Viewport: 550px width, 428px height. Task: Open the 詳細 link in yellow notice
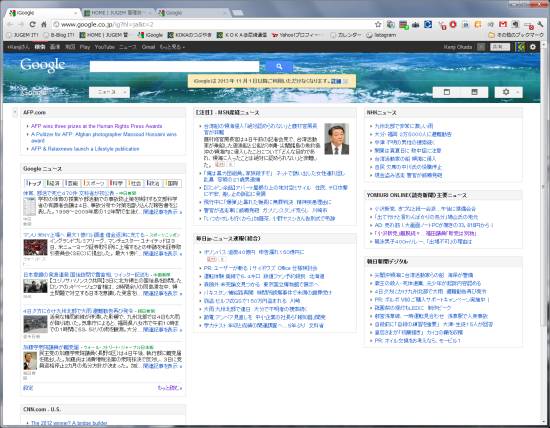336,81
